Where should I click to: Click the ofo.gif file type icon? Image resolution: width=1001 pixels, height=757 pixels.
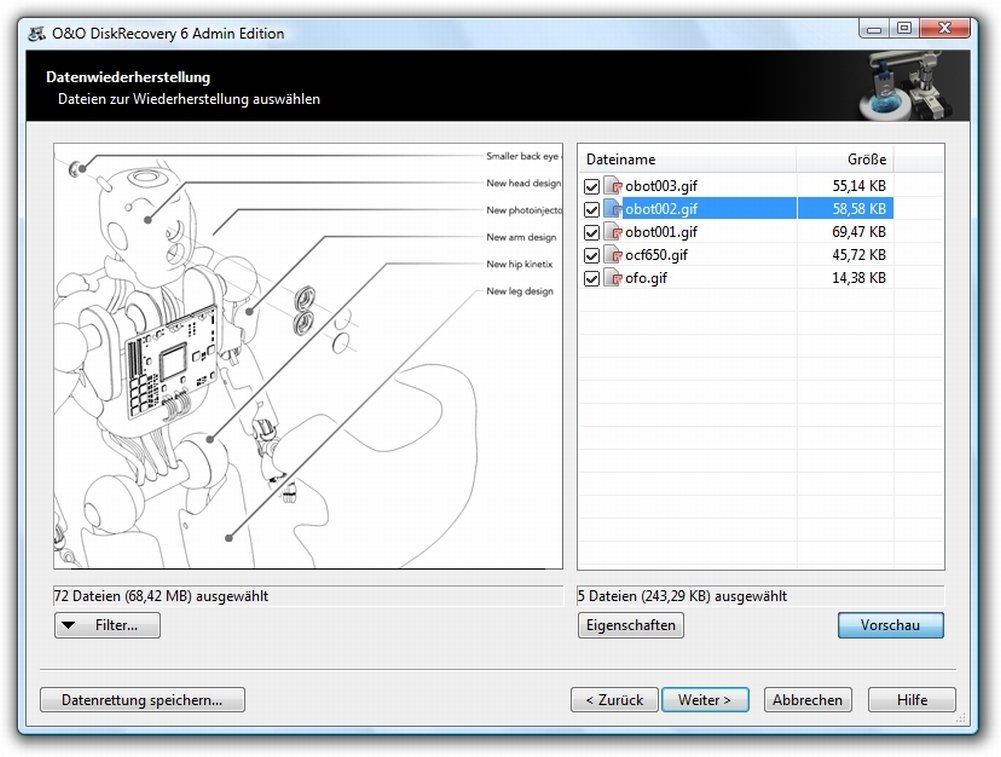point(613,278)
